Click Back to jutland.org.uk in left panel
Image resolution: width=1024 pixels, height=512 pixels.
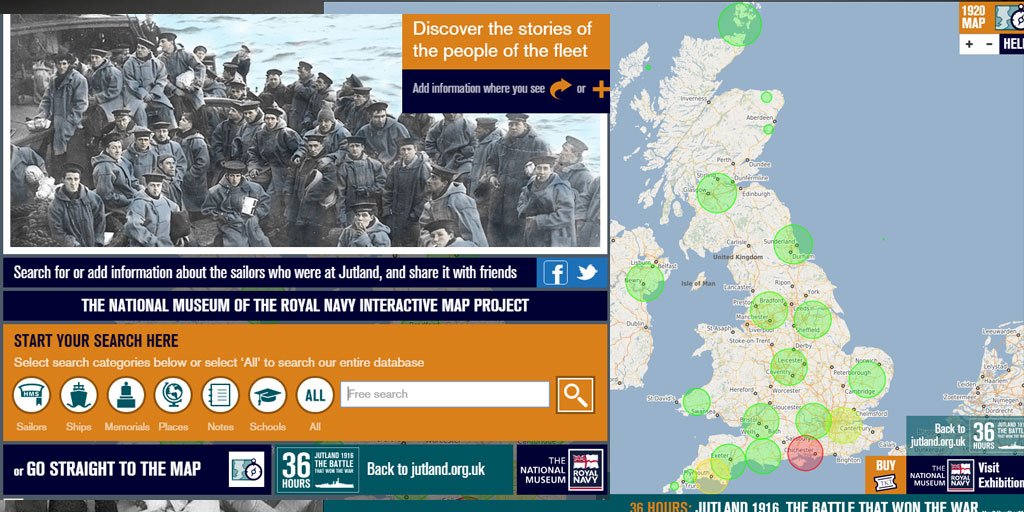pyautogui.click(x=426, y=469)
